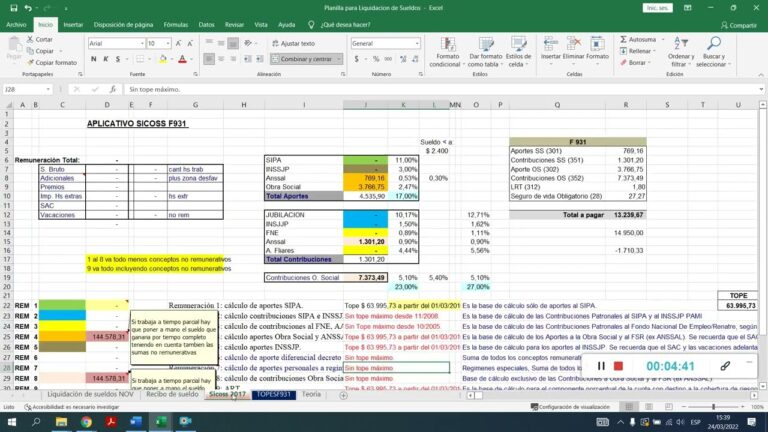Toggle italic with the K button
The height and width of the screenshot is (432, 768).
click(106, 59)
